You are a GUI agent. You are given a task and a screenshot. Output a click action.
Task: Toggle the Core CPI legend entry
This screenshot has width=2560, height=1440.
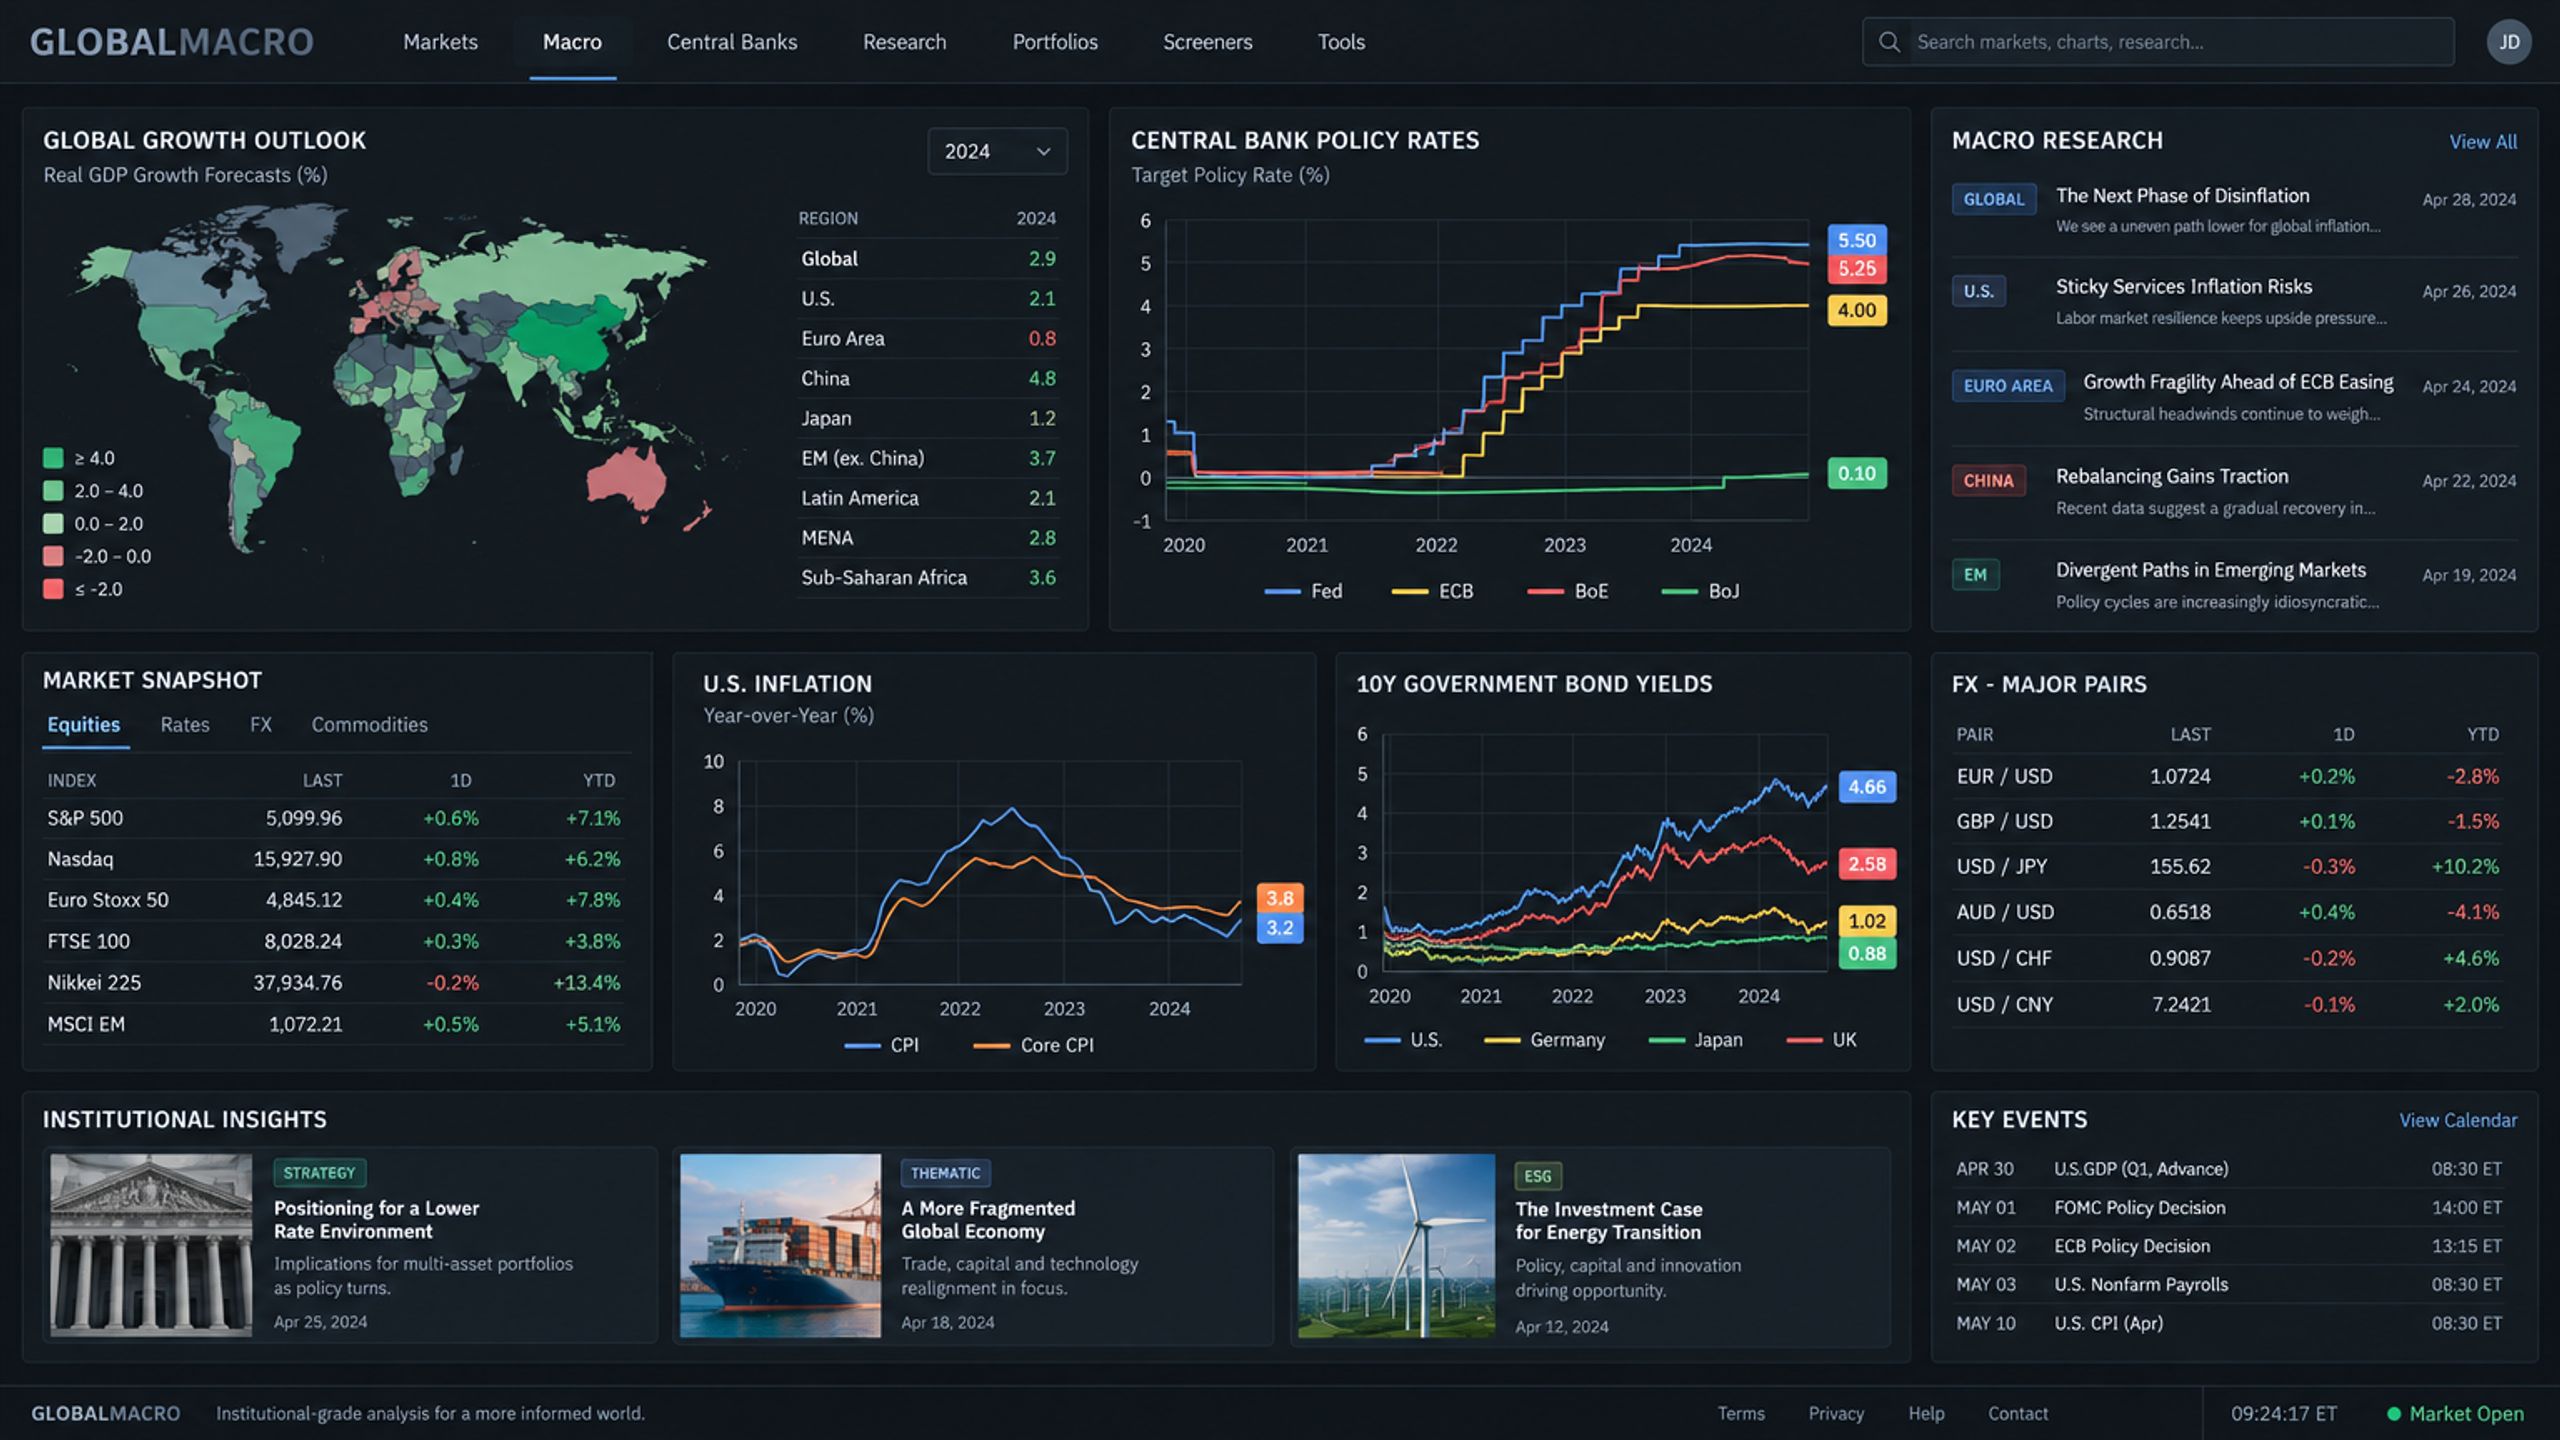click(x=1033, y=1045)
